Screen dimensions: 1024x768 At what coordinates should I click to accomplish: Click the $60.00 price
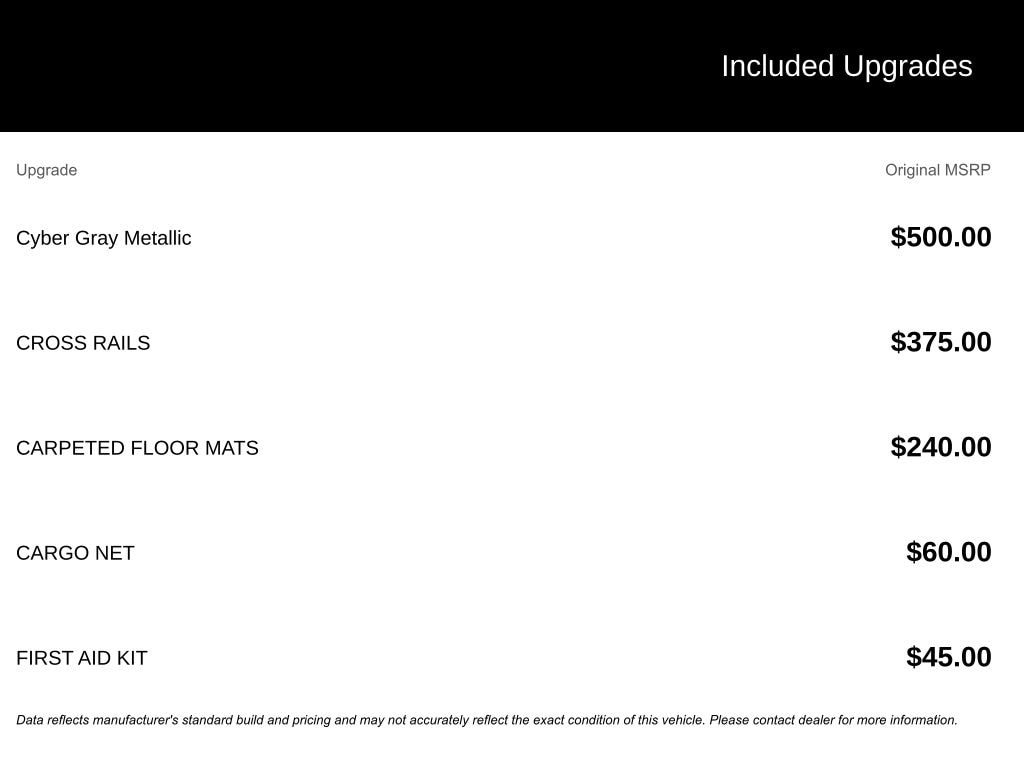point(948,552)
